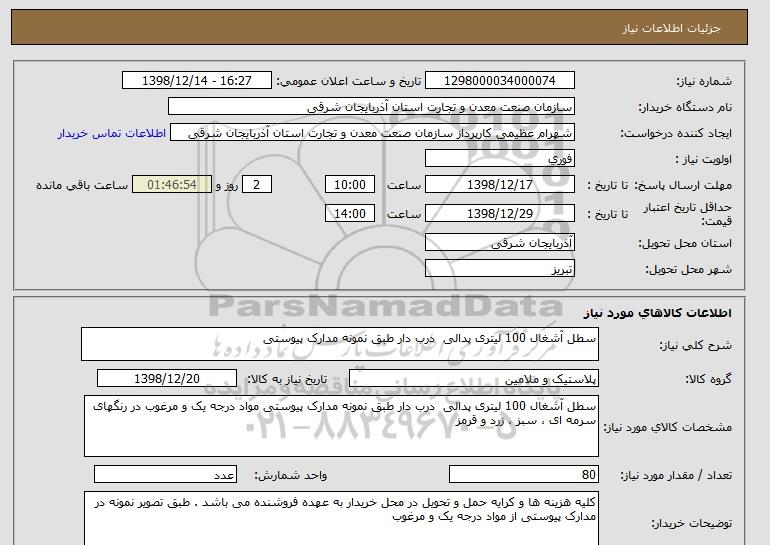Select the announcement date field 1398/12/14 - 16:27
The image size is (770, 545).
tap(196, 81)
